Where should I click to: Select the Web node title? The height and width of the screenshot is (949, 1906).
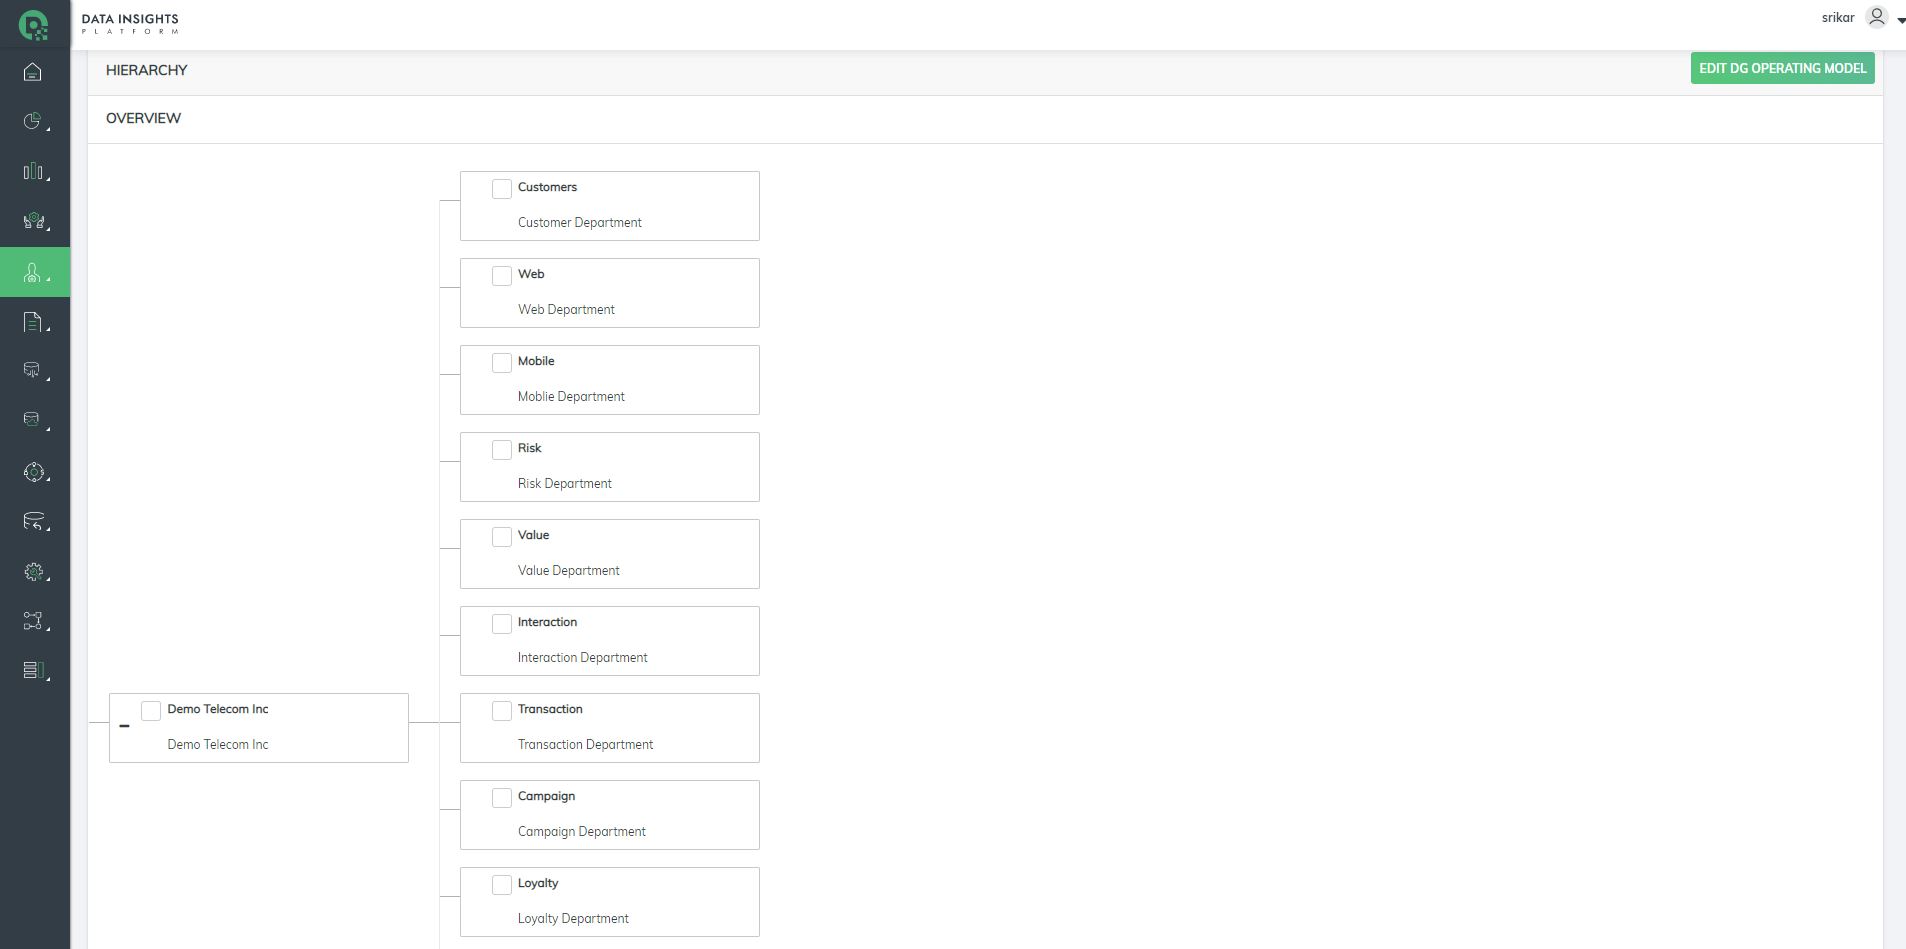(x=531, y=274)
